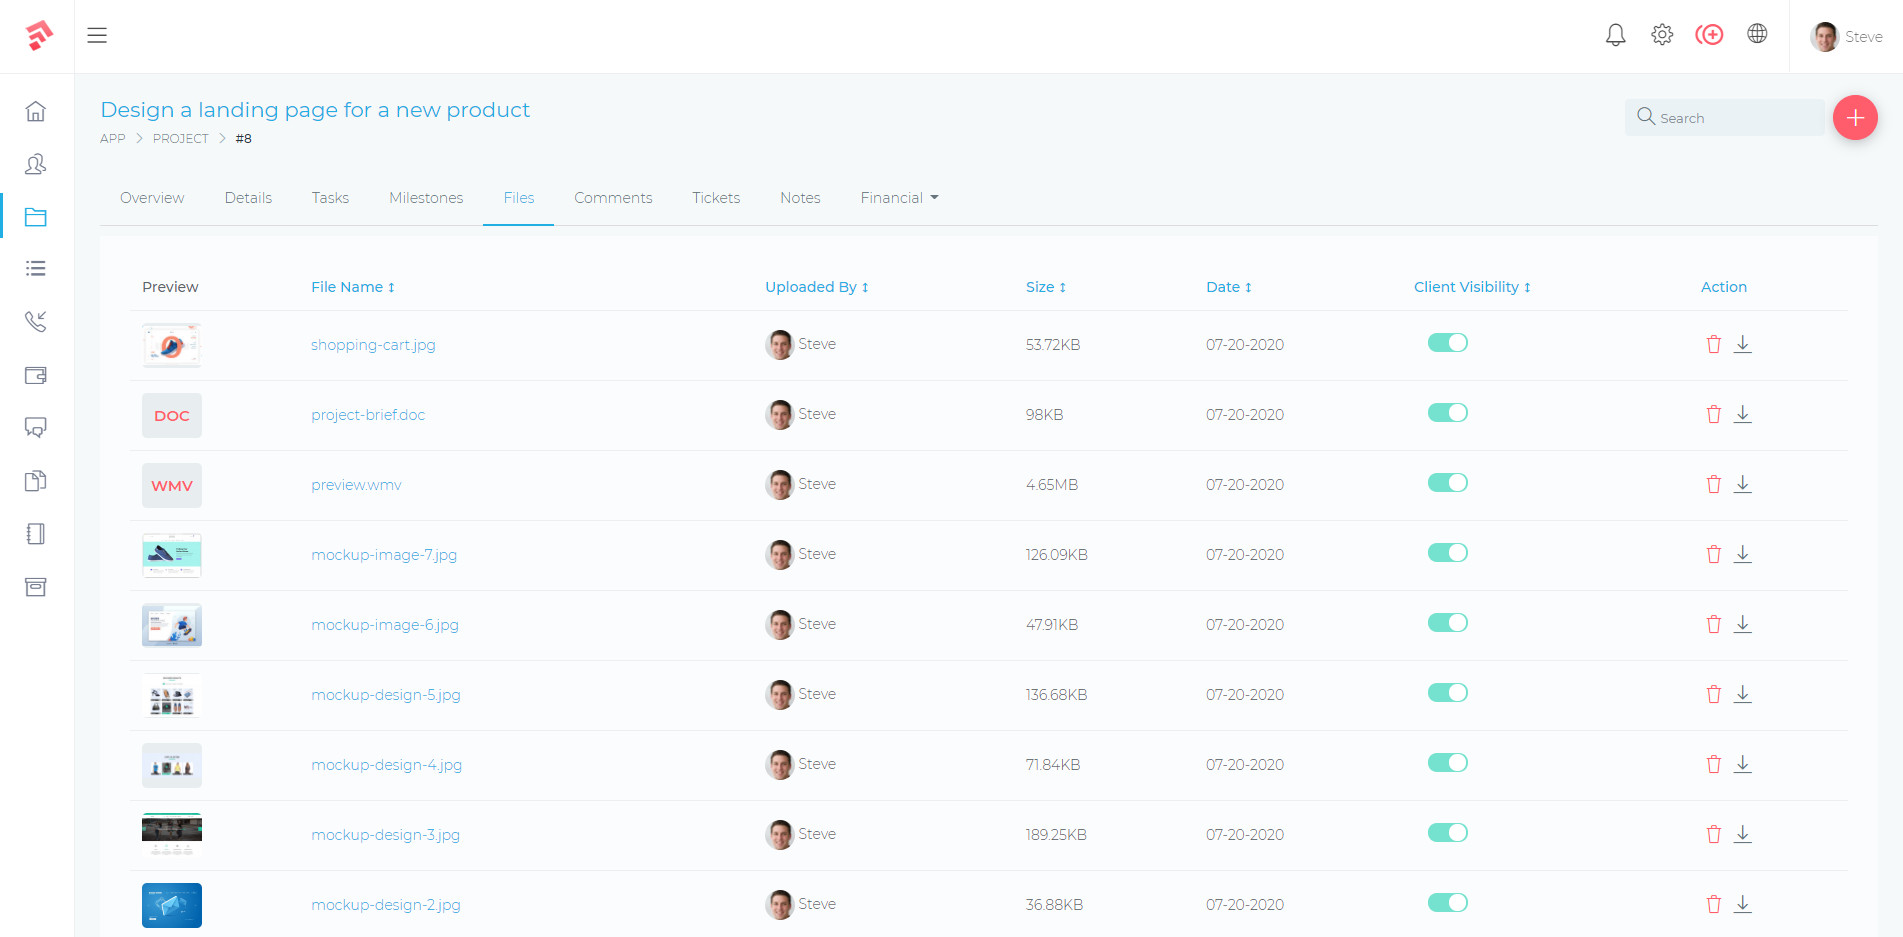
Task: Click the mockup-design-2.jpg preview thumbnail
Action: (171, 905)
